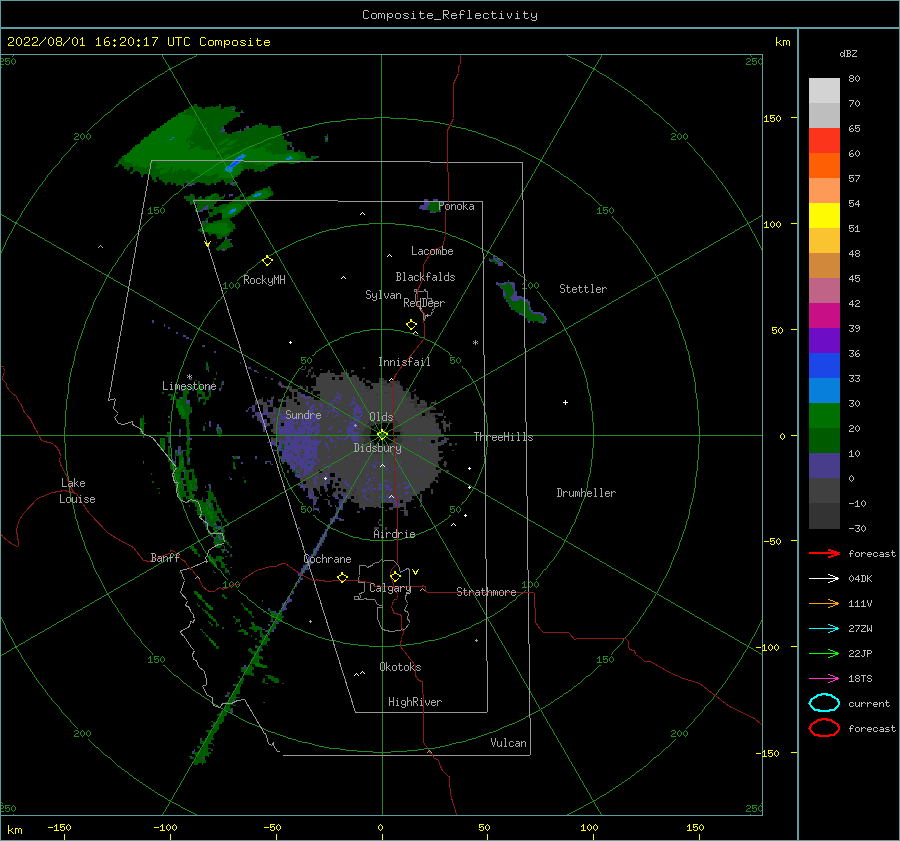Image resolution: width=900 pixels, height=841 pixels.
Task: Click the Stettler city label
Action: [583, 289]
